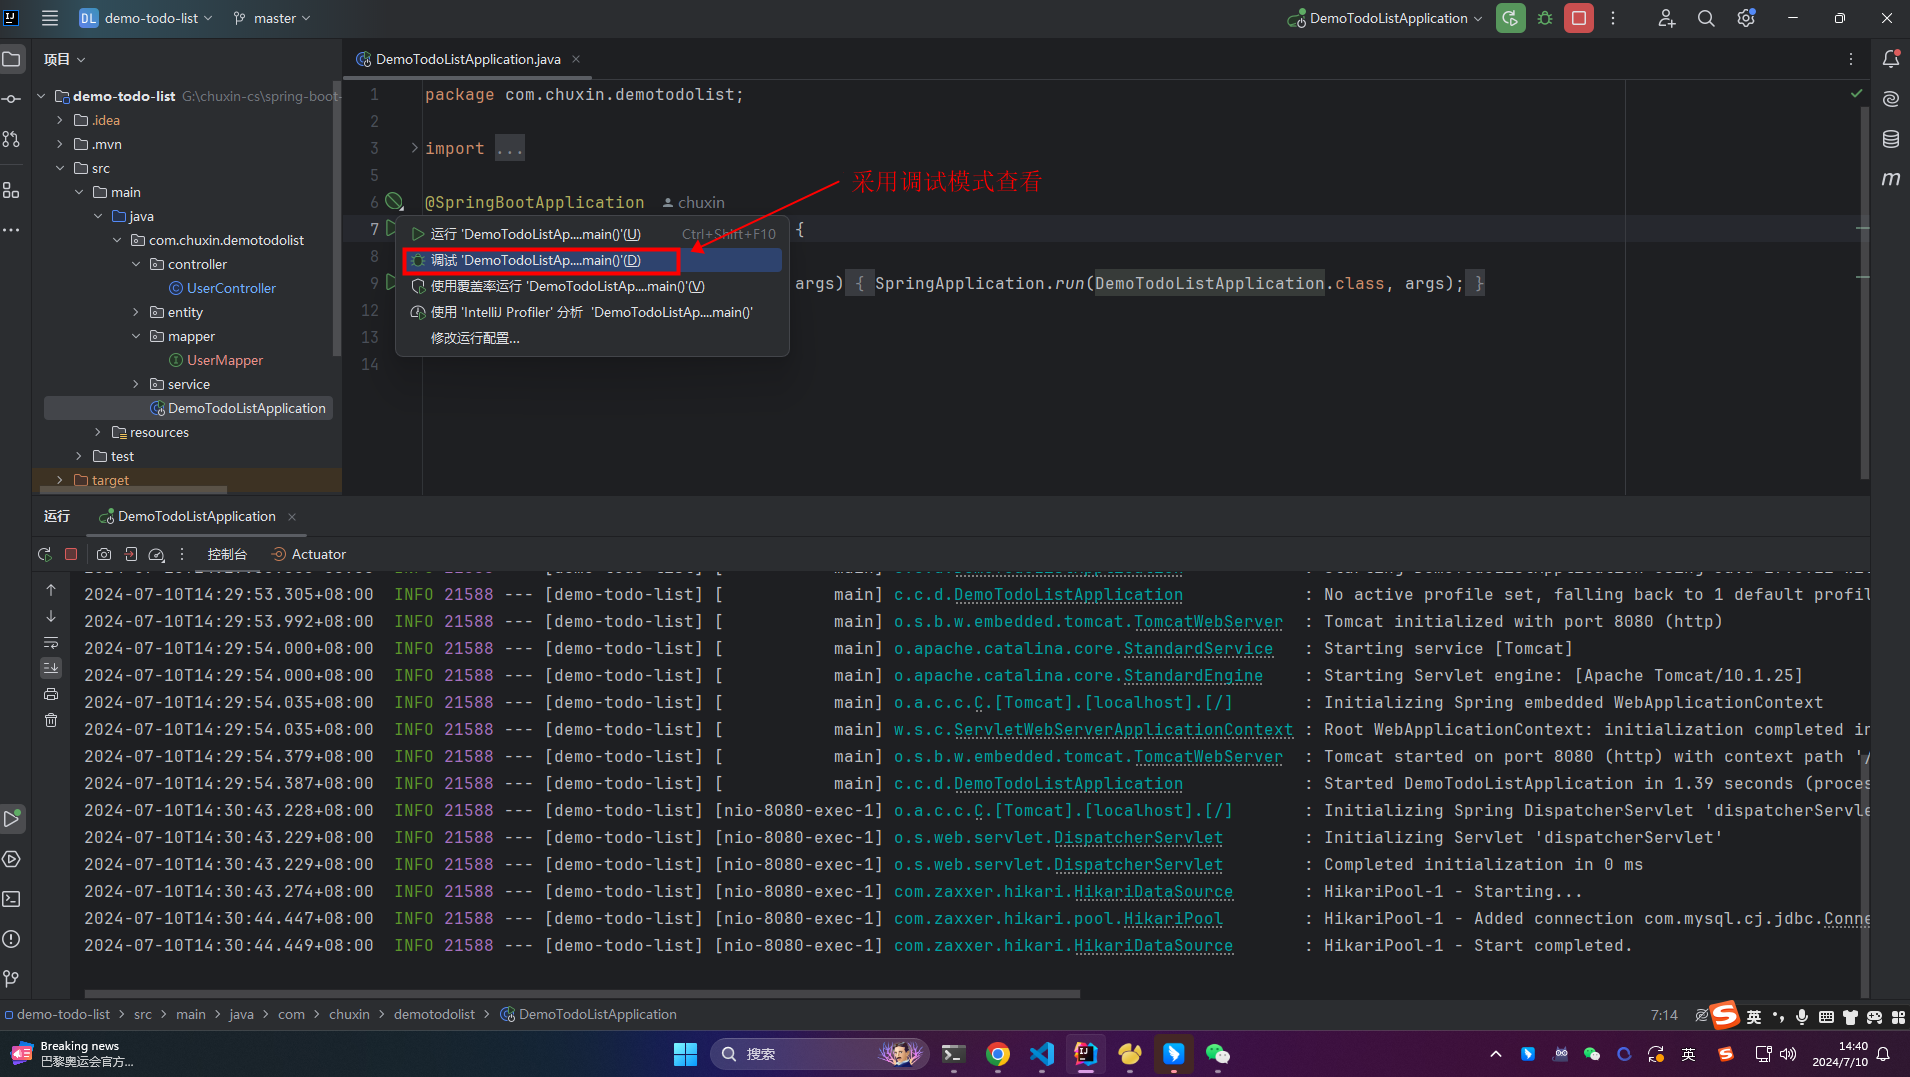Switch to the 控制台 console tab
1910x1077 pixels.
[x=227, y=554]
